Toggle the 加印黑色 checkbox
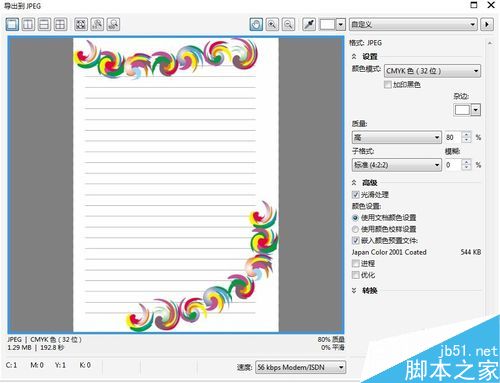Image resolution: width=500 pixels, height=383 pixels. [388, 84]
